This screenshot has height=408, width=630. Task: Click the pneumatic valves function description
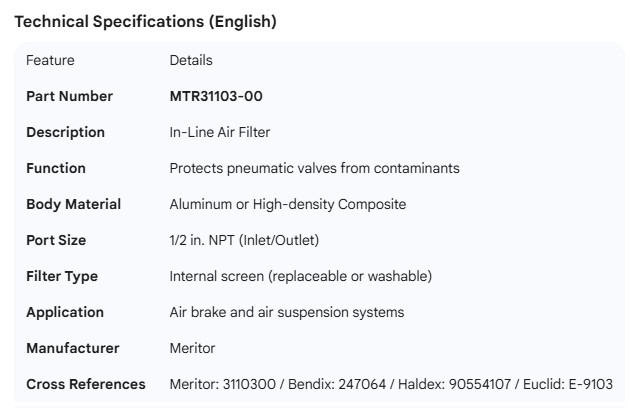click(x=314, y=168)
